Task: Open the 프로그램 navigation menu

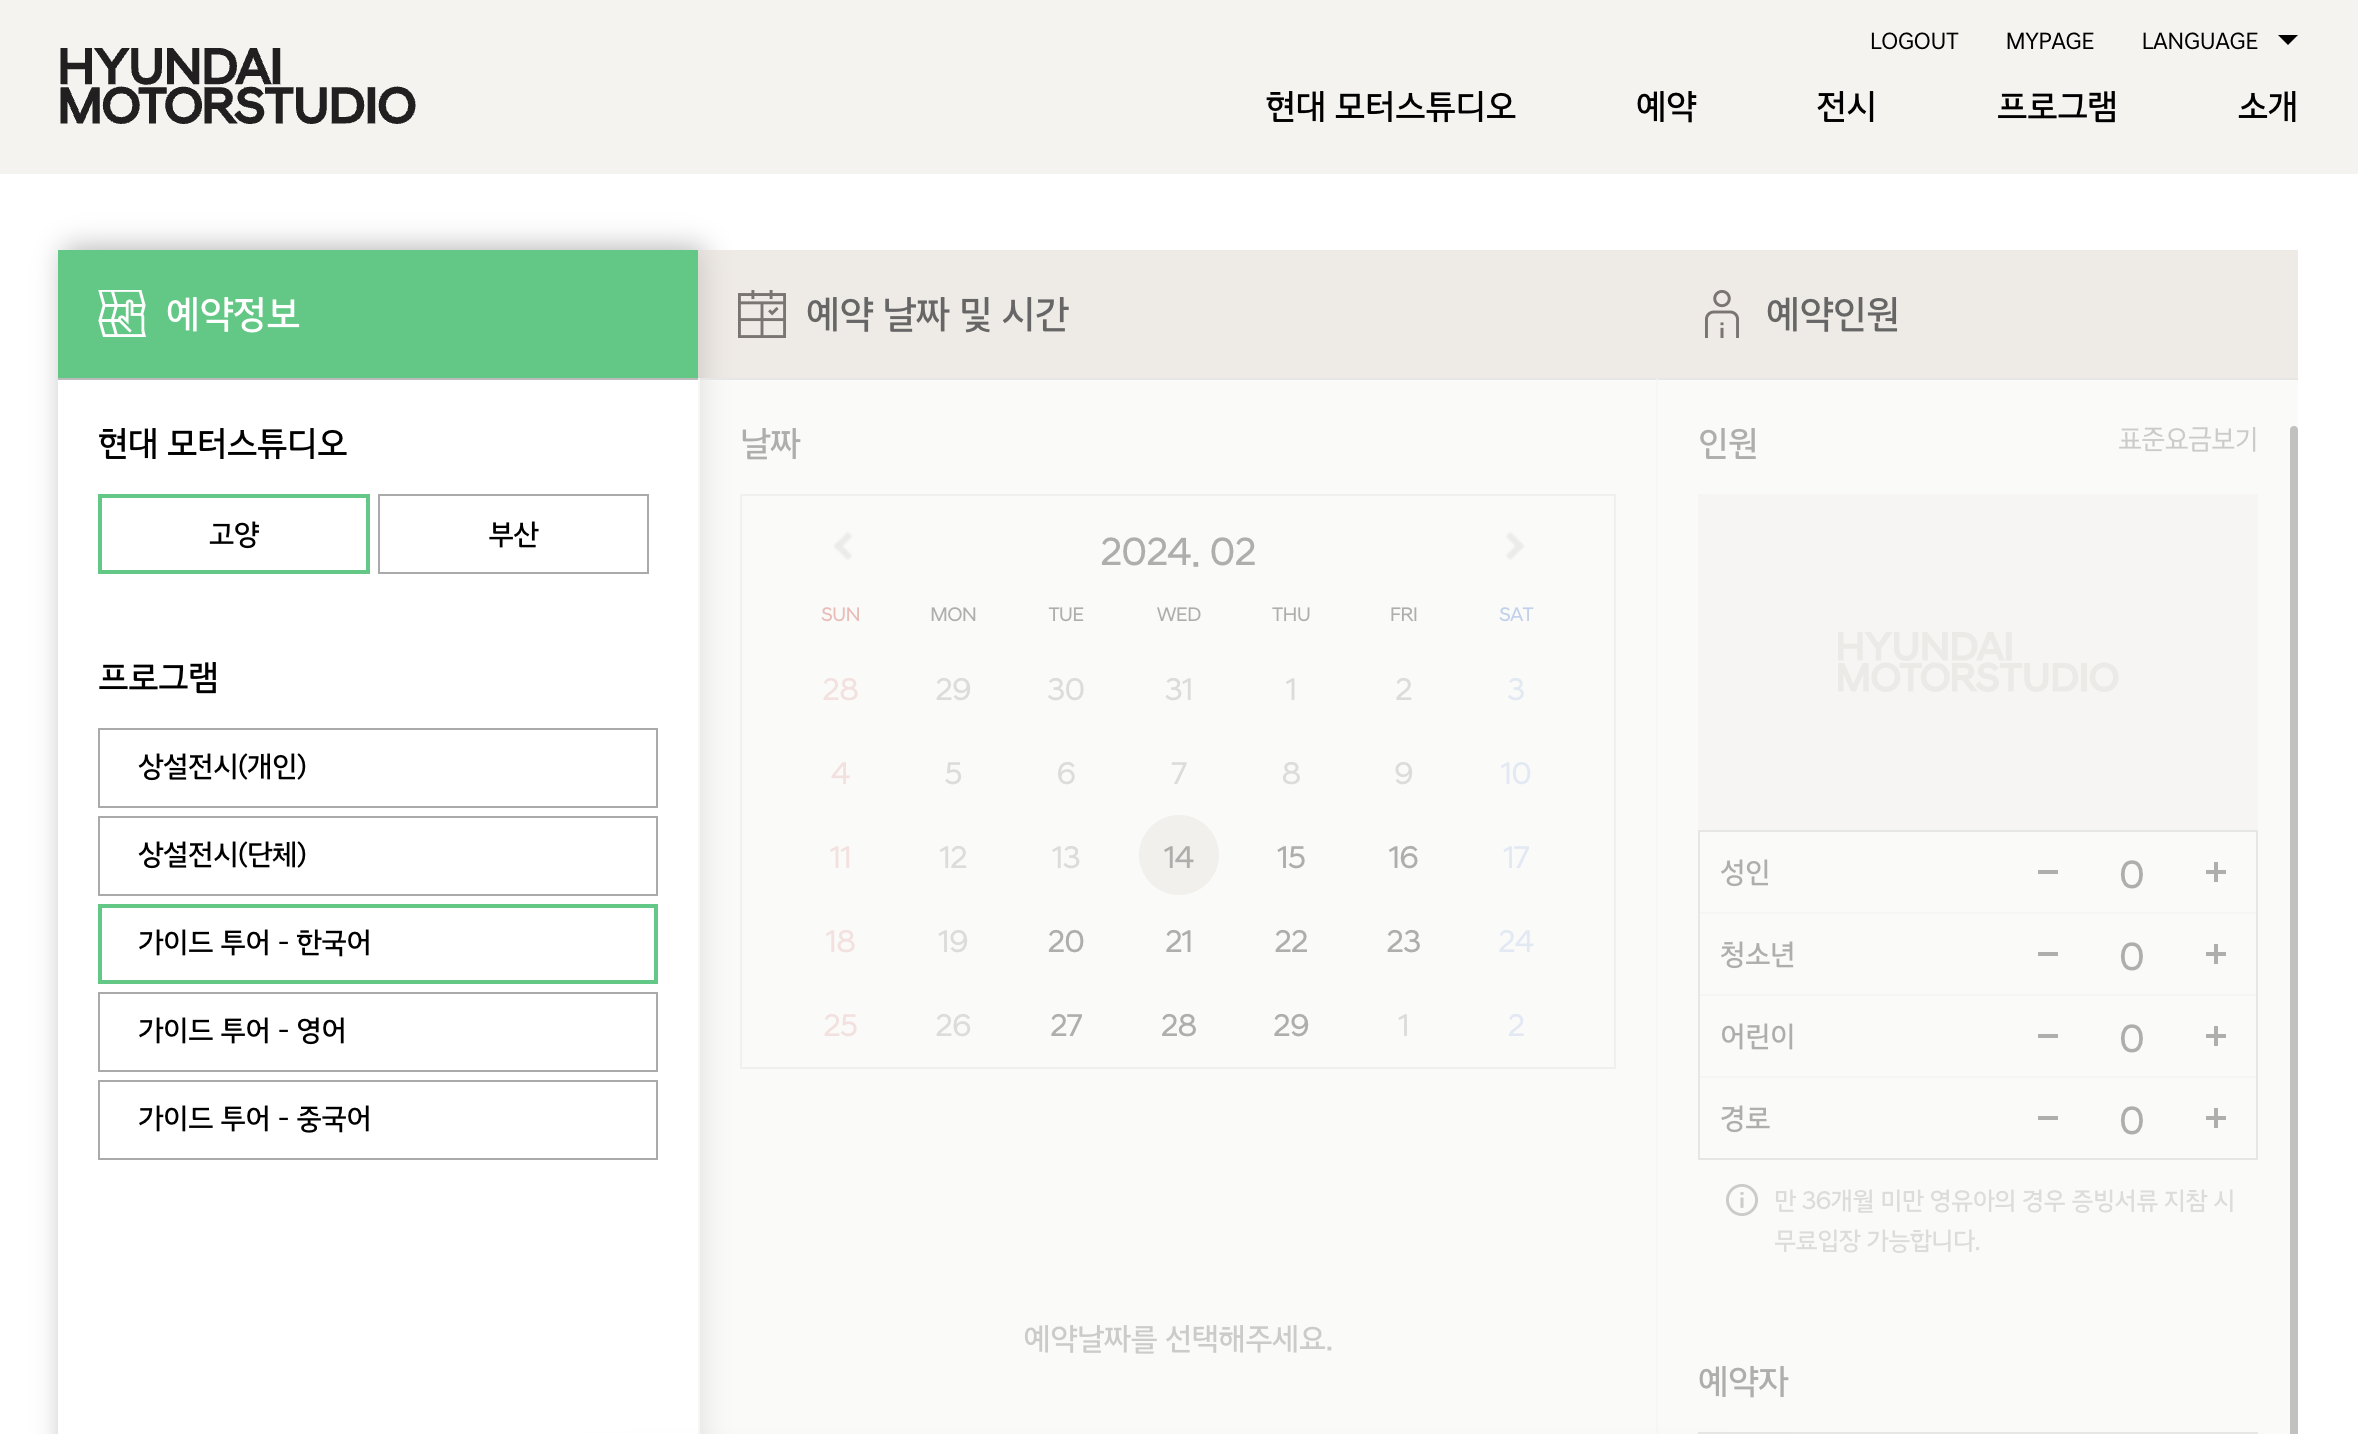Action: coord(2057,106)
